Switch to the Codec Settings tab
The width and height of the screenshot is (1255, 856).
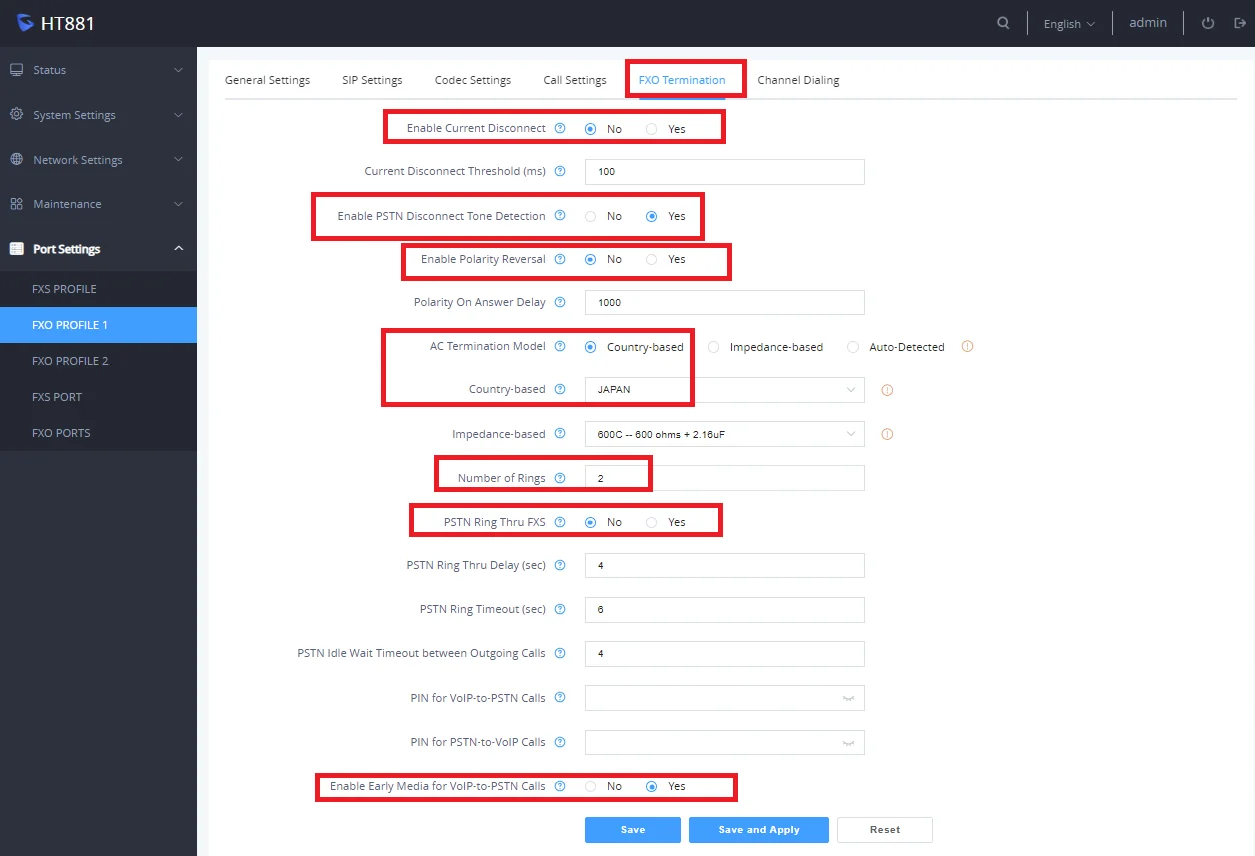pyautogui.click(x=473, y=80)
